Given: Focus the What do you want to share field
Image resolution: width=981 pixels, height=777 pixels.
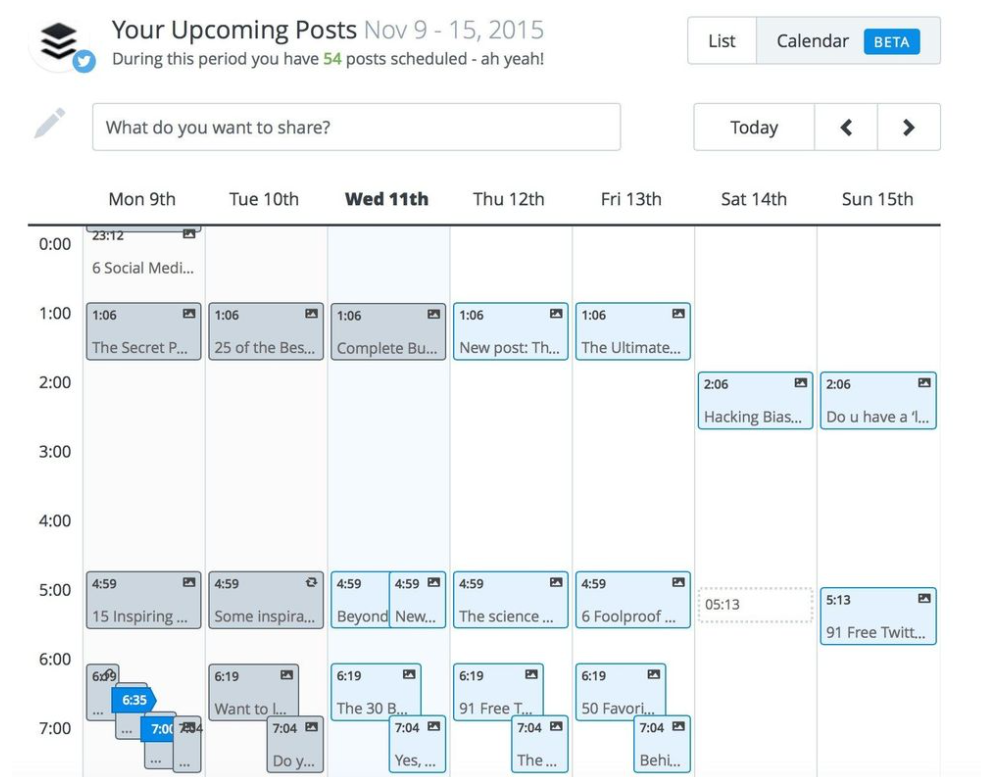Looking at the screenshot, I should coord(357,127).
